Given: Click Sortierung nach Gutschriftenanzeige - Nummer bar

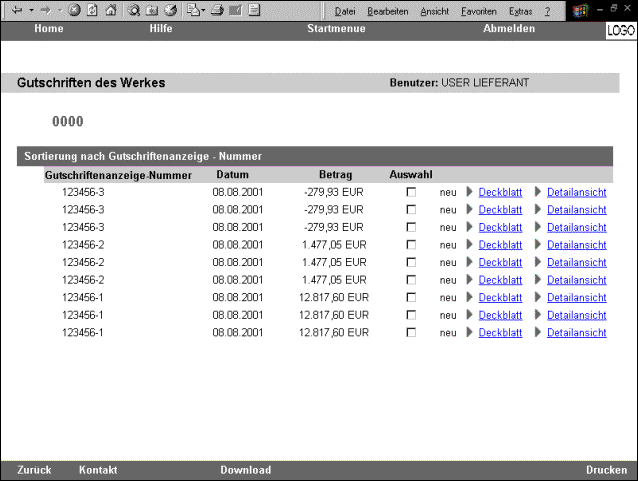Looking at the screenshot, I should 315,156.
